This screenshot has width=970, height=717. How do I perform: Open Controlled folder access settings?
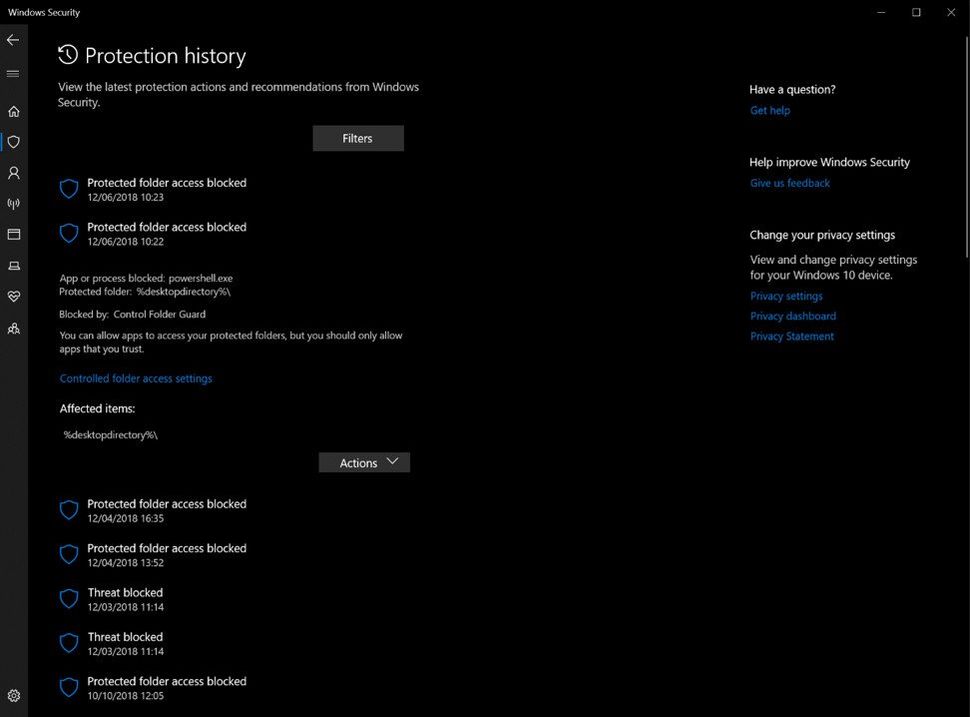coord(135,378)
